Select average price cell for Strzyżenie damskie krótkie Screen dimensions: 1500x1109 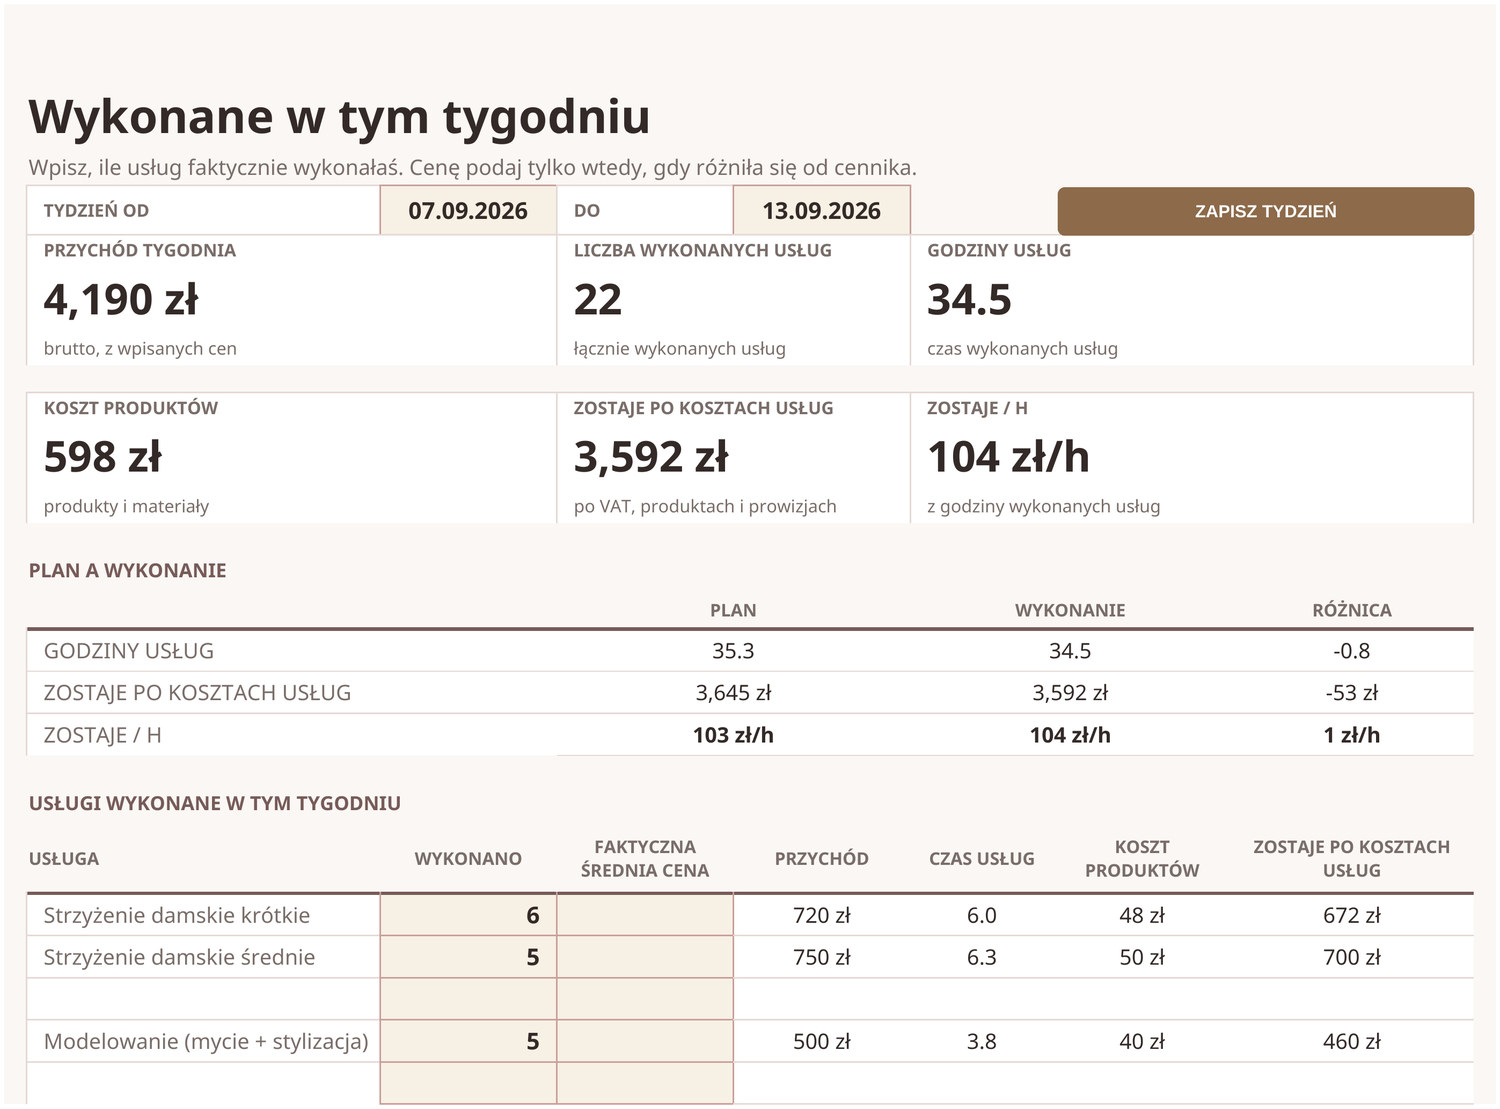645,915
